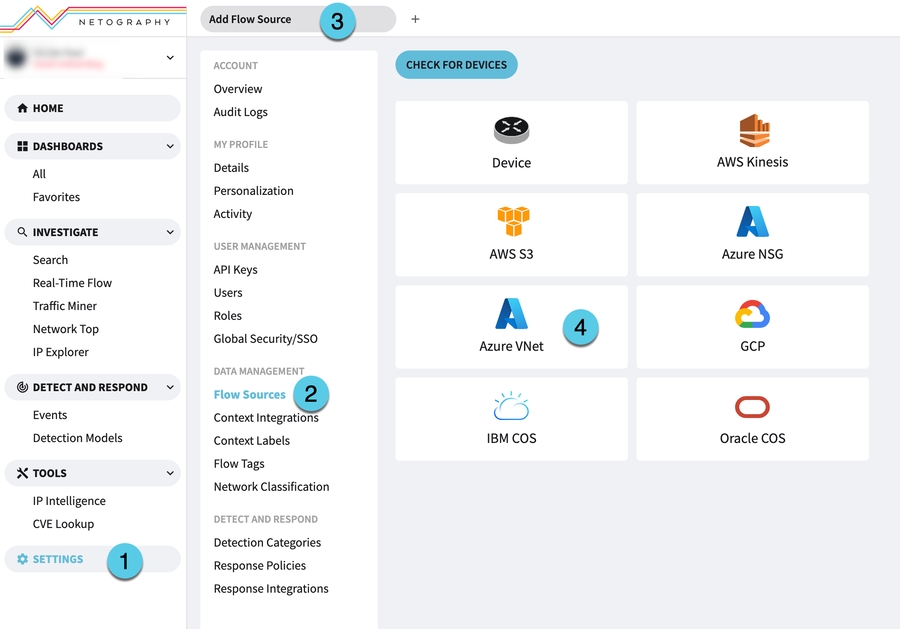Open a new tab with plus button
Image resolution: width=900 pixels, height=629 pixels.
(416, 19)
